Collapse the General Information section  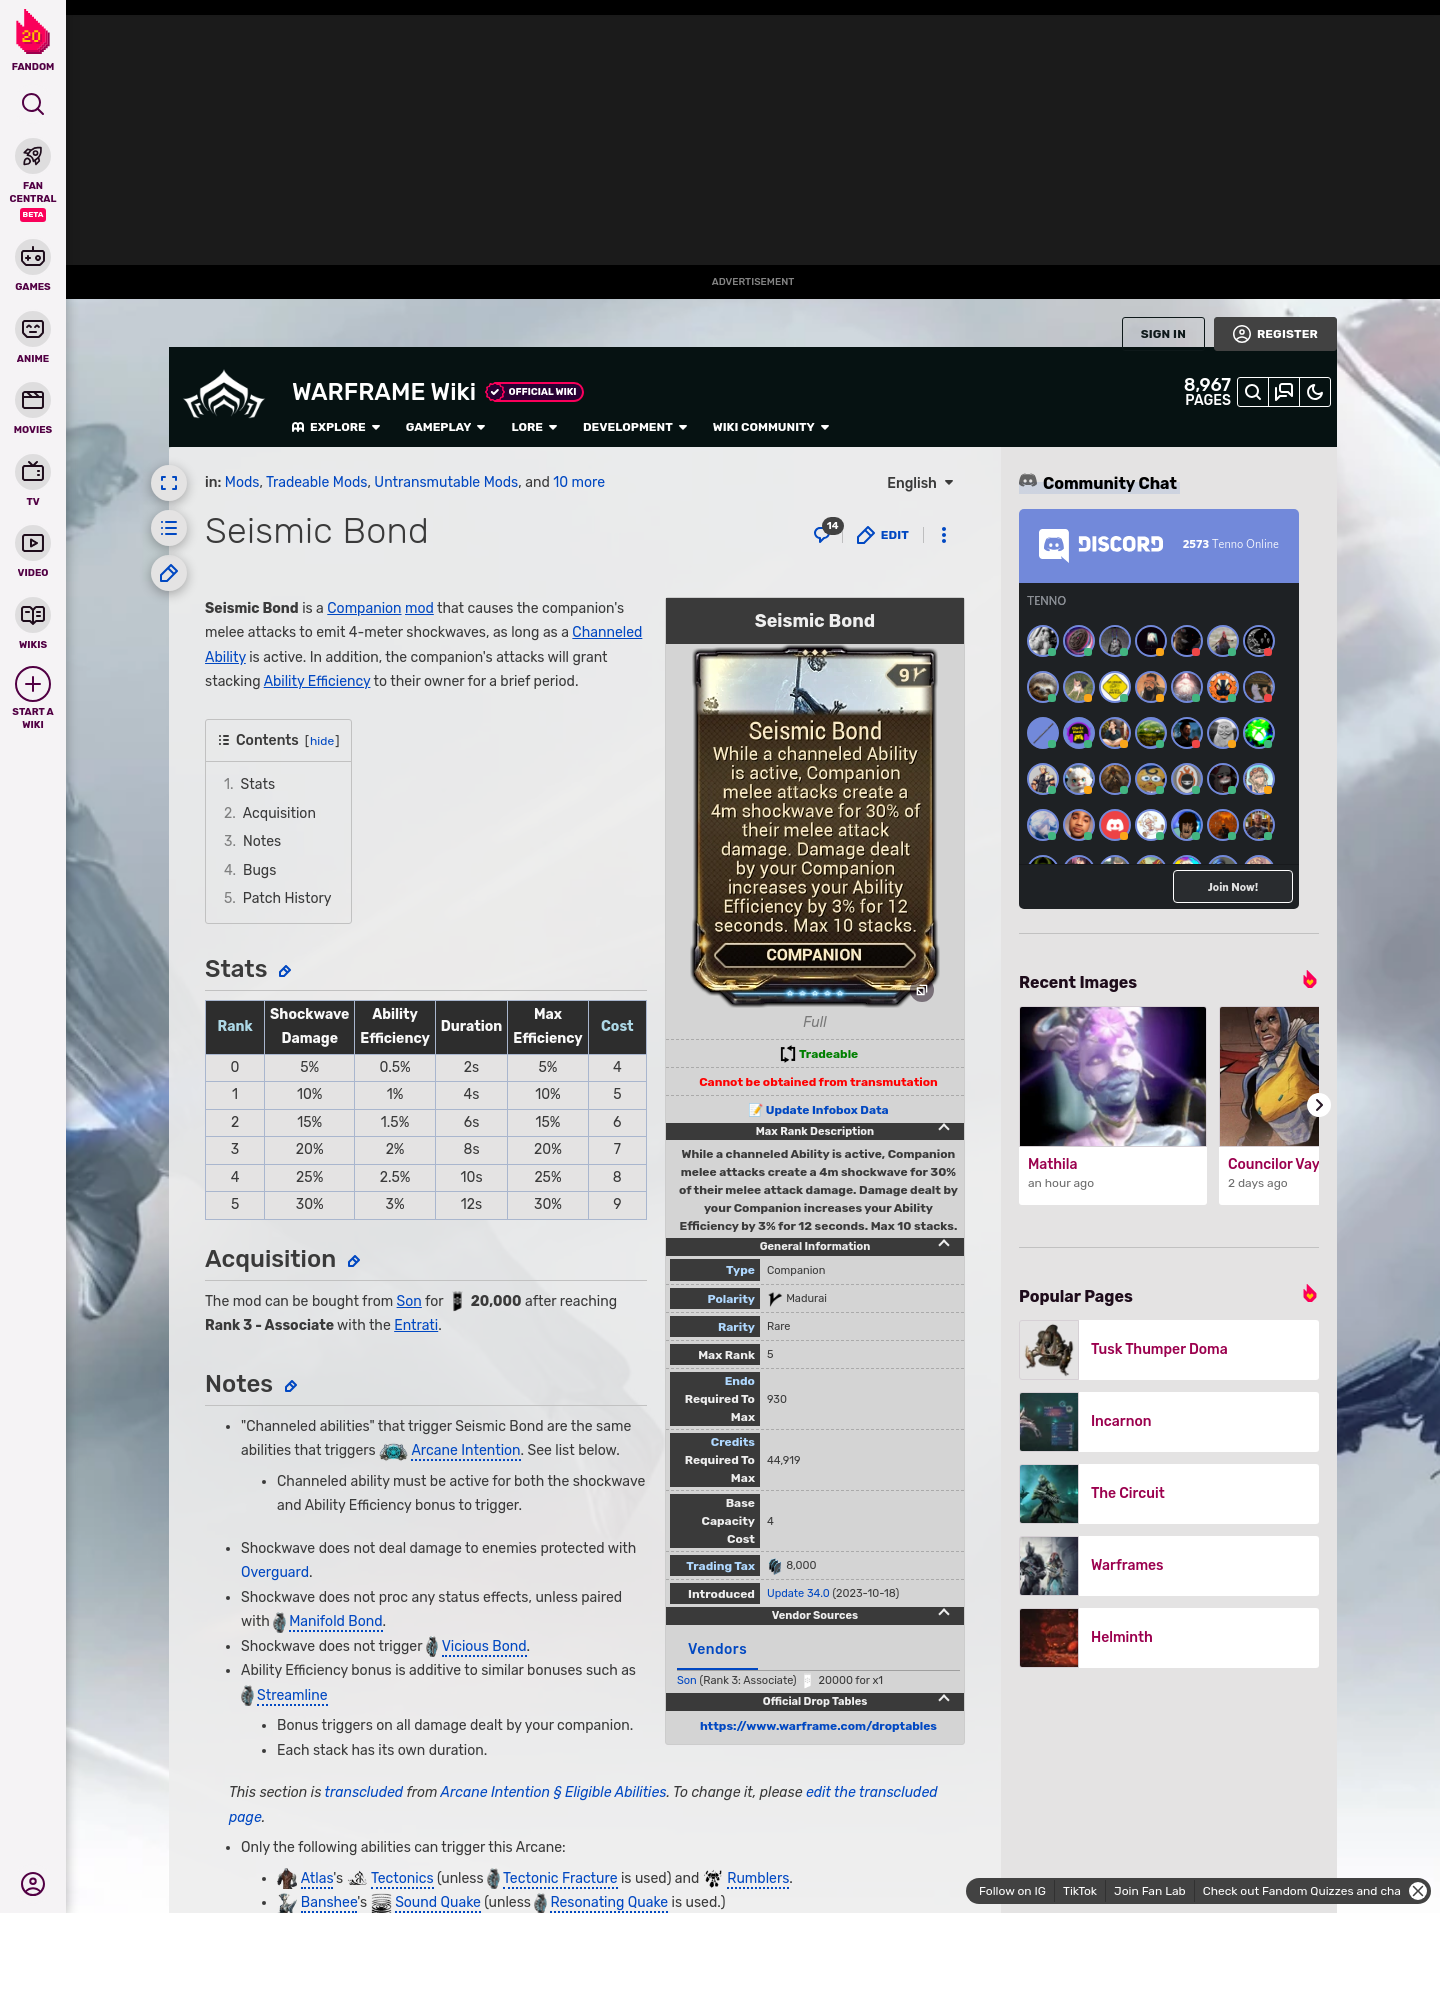943,1245
